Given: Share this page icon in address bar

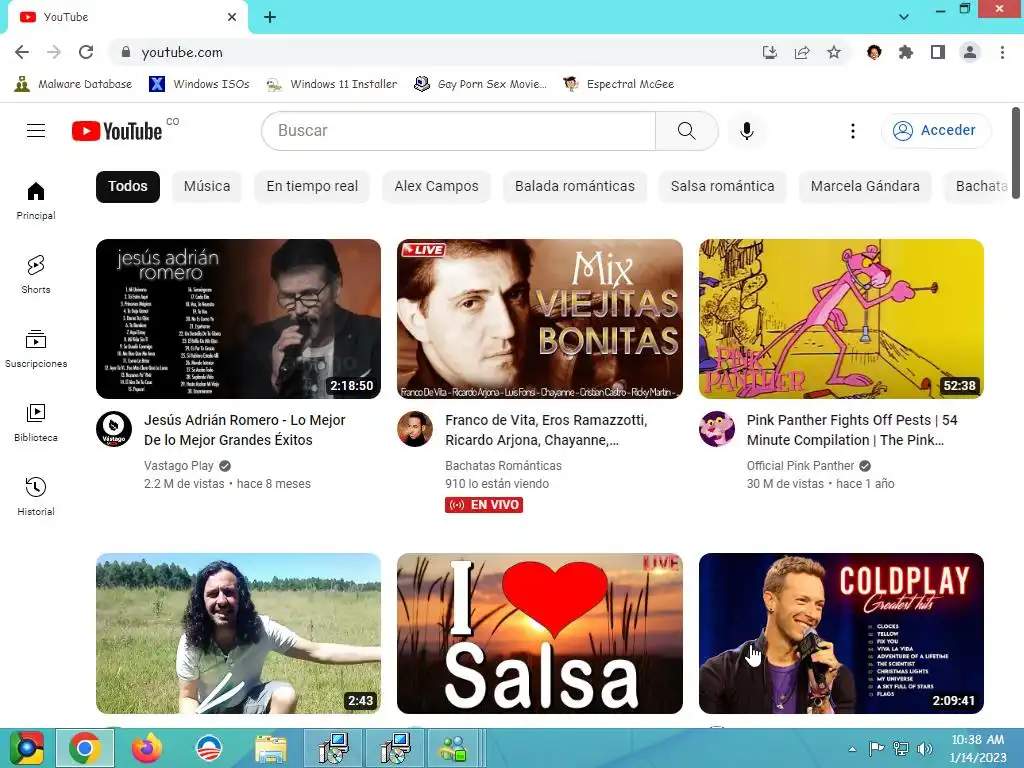Looking at the screenshot, I should [x=802, y=52].
